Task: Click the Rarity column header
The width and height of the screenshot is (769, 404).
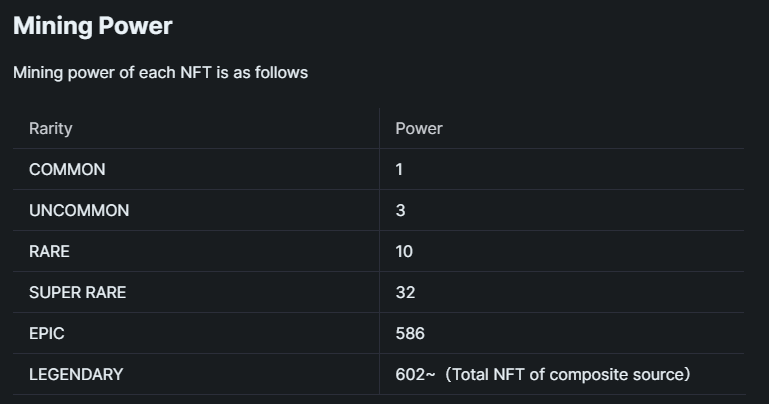Action: coord(51,128)
